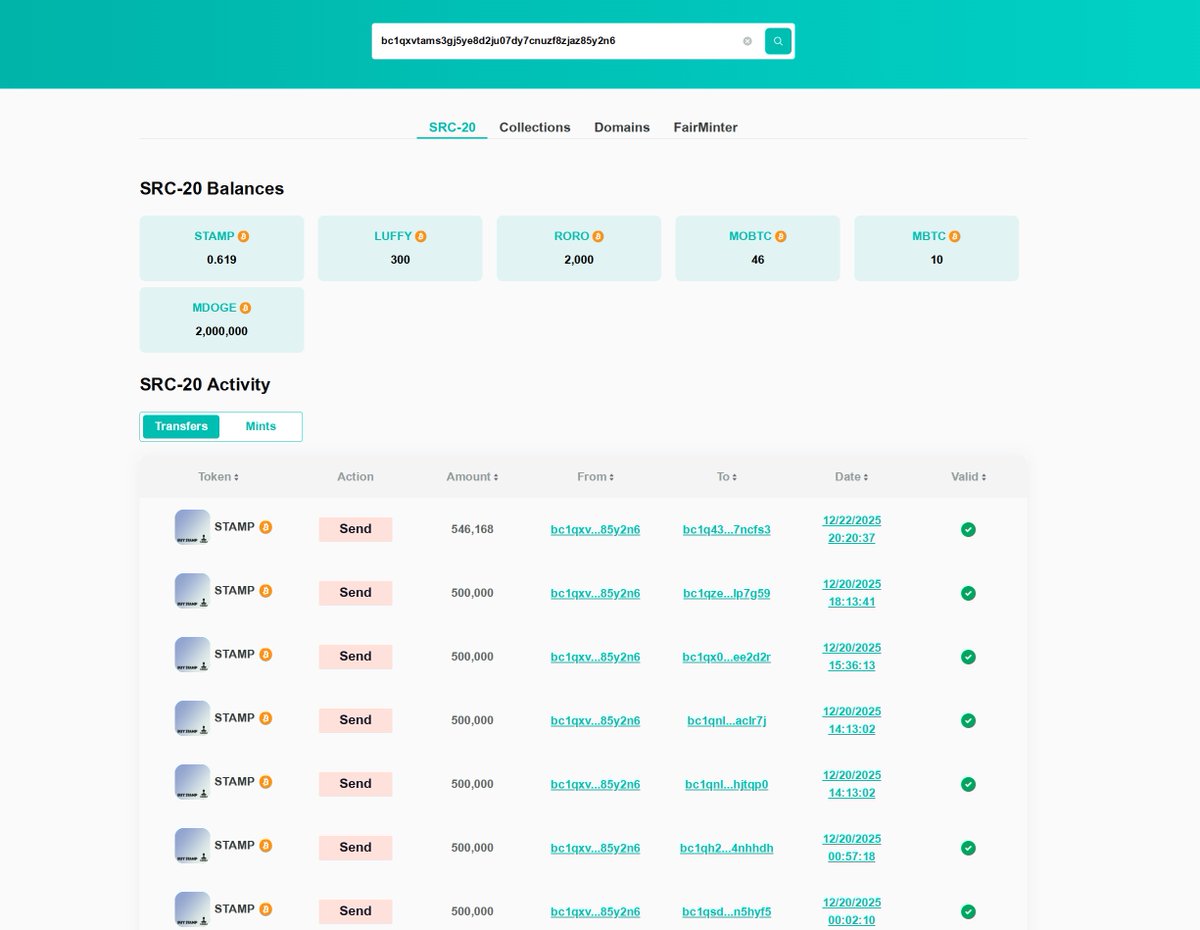Open the LUFFY balance card
Viewport: 1200px width, 930px height.
click(x=400, y=248)
